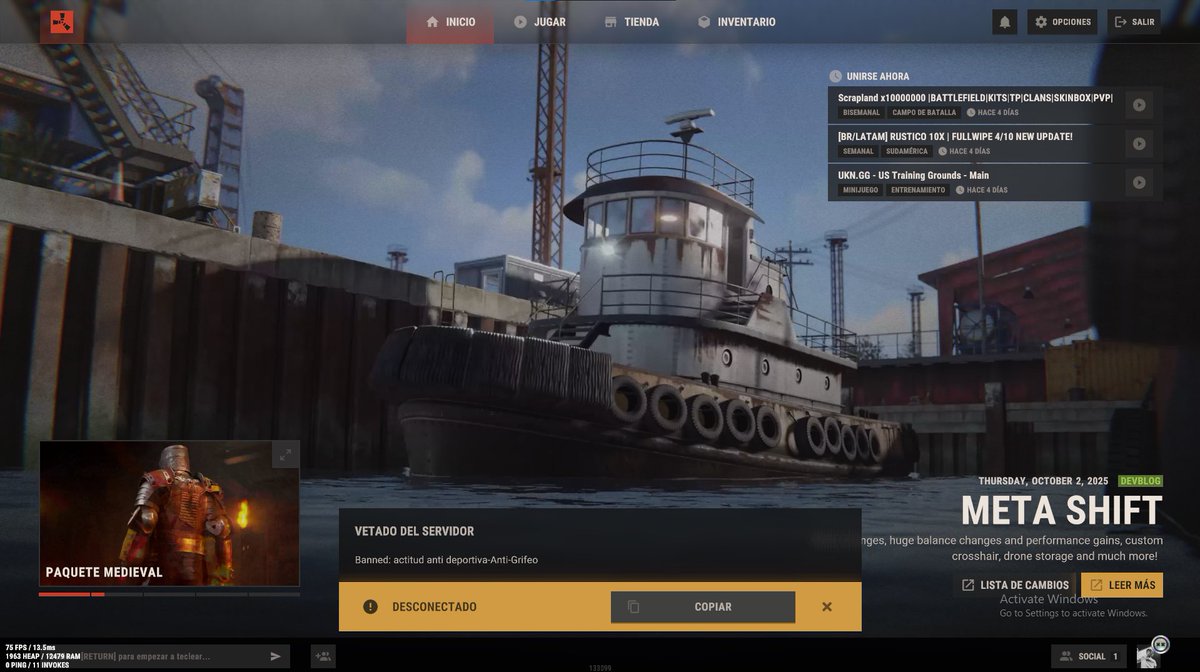This screenshot has width=1200, height=672.
Task: Click the send message arrow icon
Action: point(276,656)
